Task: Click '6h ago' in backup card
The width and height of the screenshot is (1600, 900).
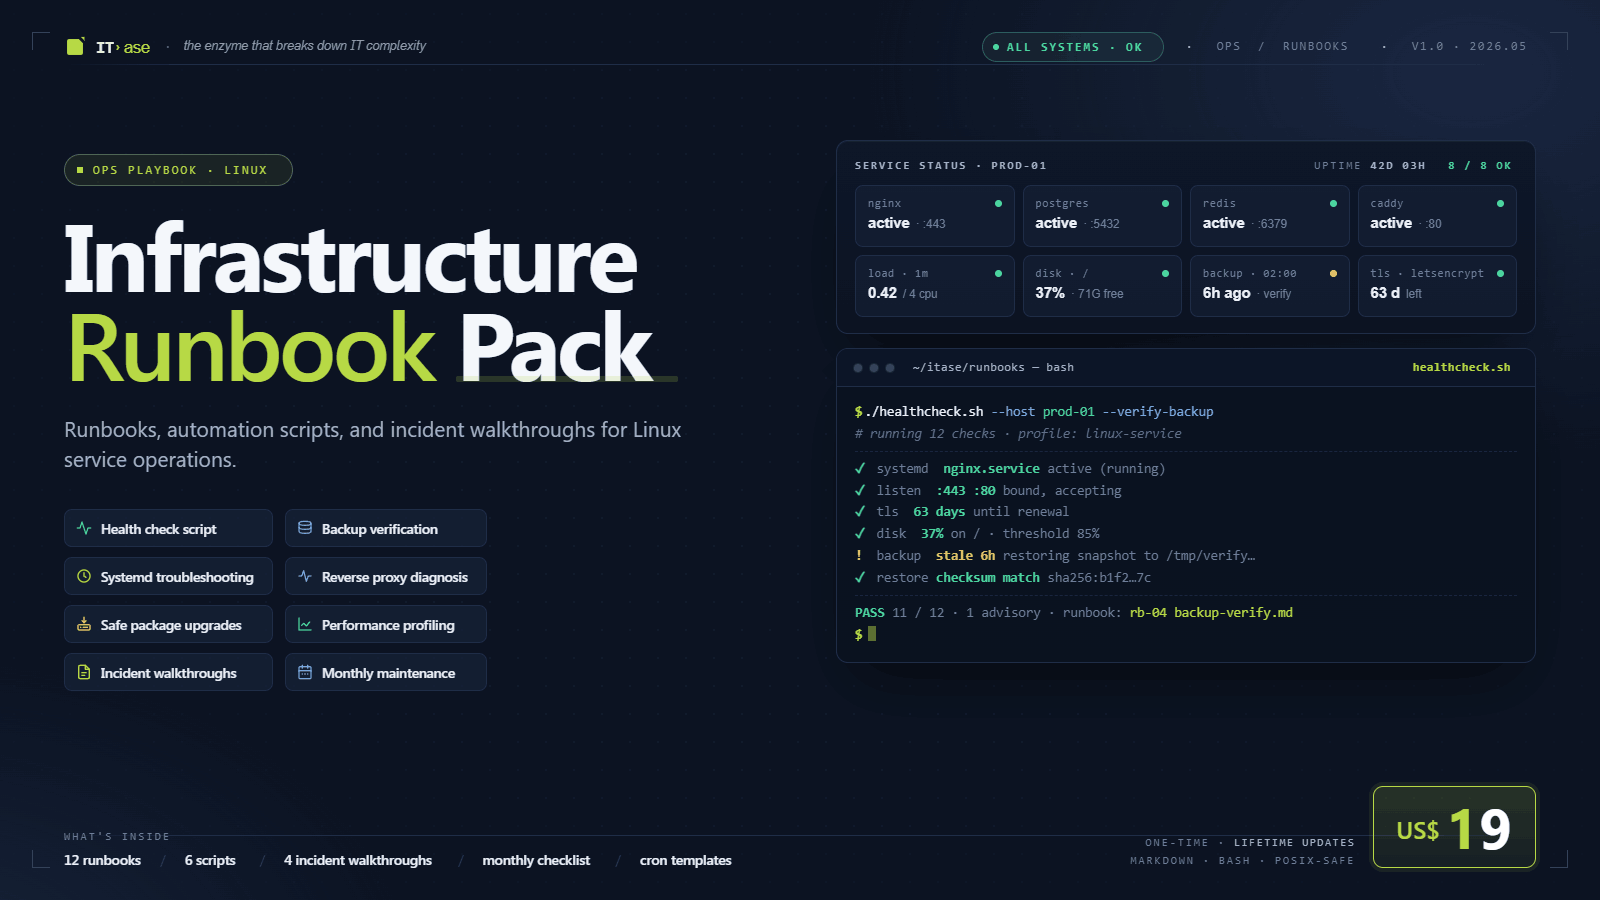Action: 1226,293
